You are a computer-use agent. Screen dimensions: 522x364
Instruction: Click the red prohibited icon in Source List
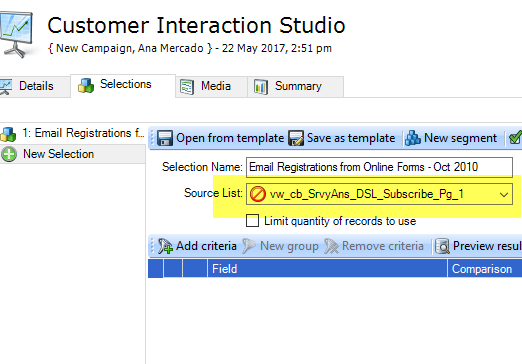pyautogui.click(x=258, y=194)
